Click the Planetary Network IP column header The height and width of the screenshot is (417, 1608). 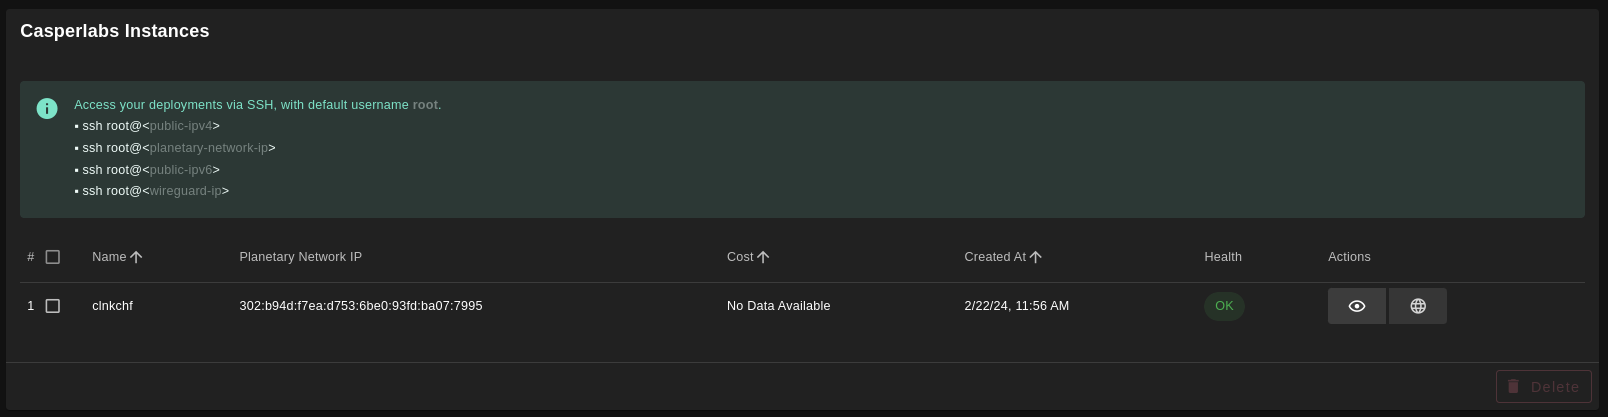[x=300, y=257]
